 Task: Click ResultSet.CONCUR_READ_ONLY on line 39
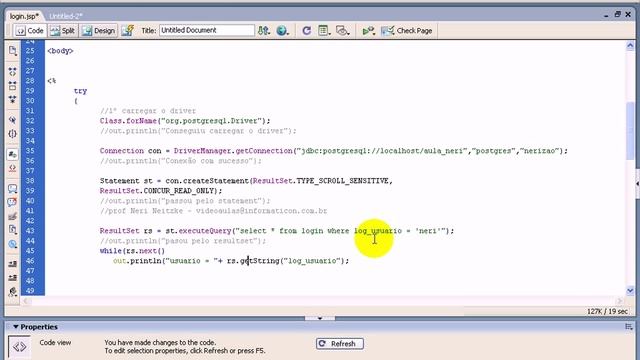pos(160,191)
